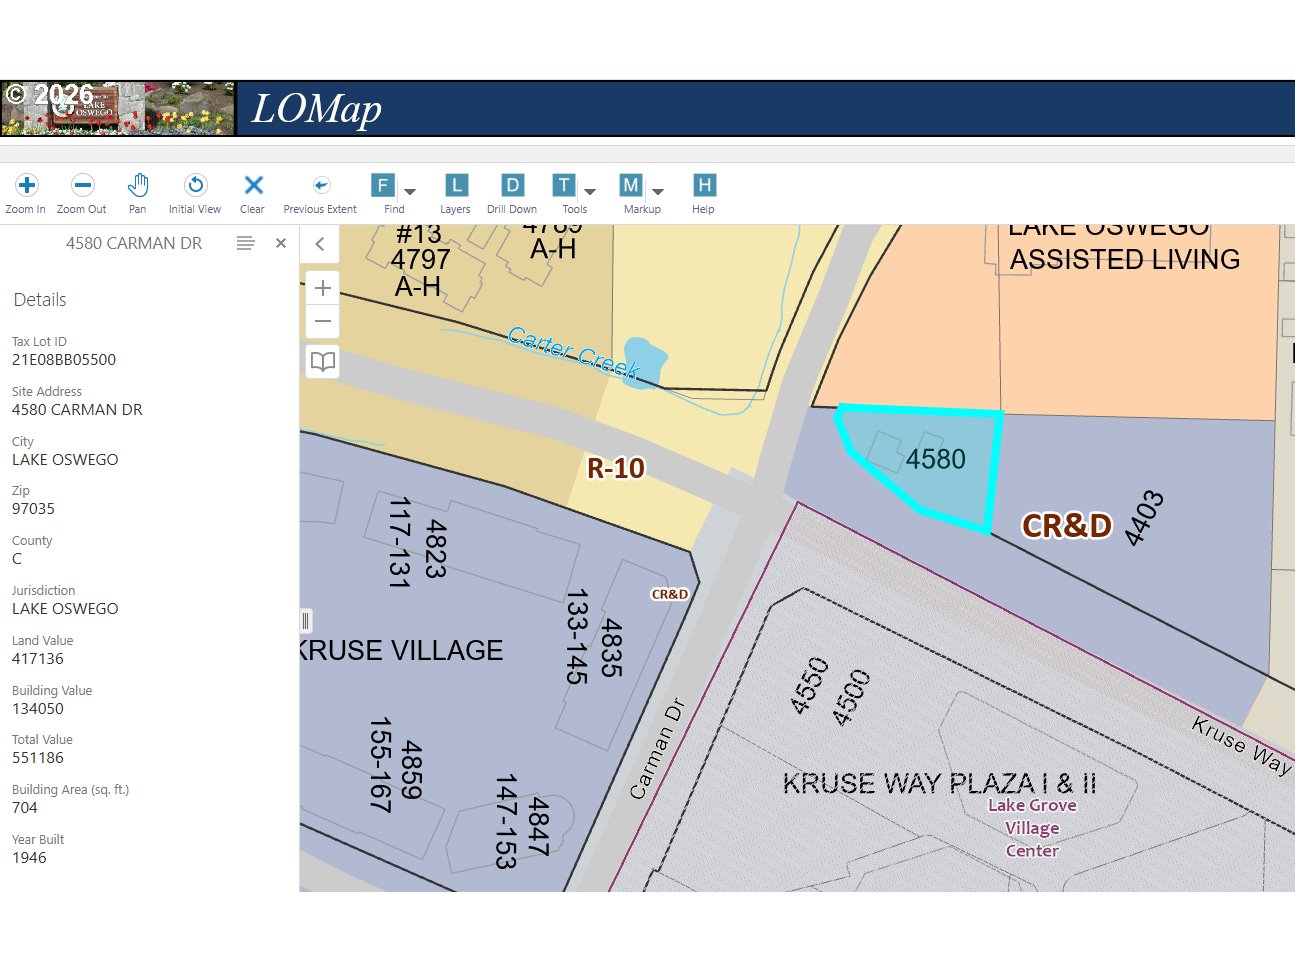The image size is (1295, 971).
Task: Click the Total Value 551186
Action: pos(38,758)
